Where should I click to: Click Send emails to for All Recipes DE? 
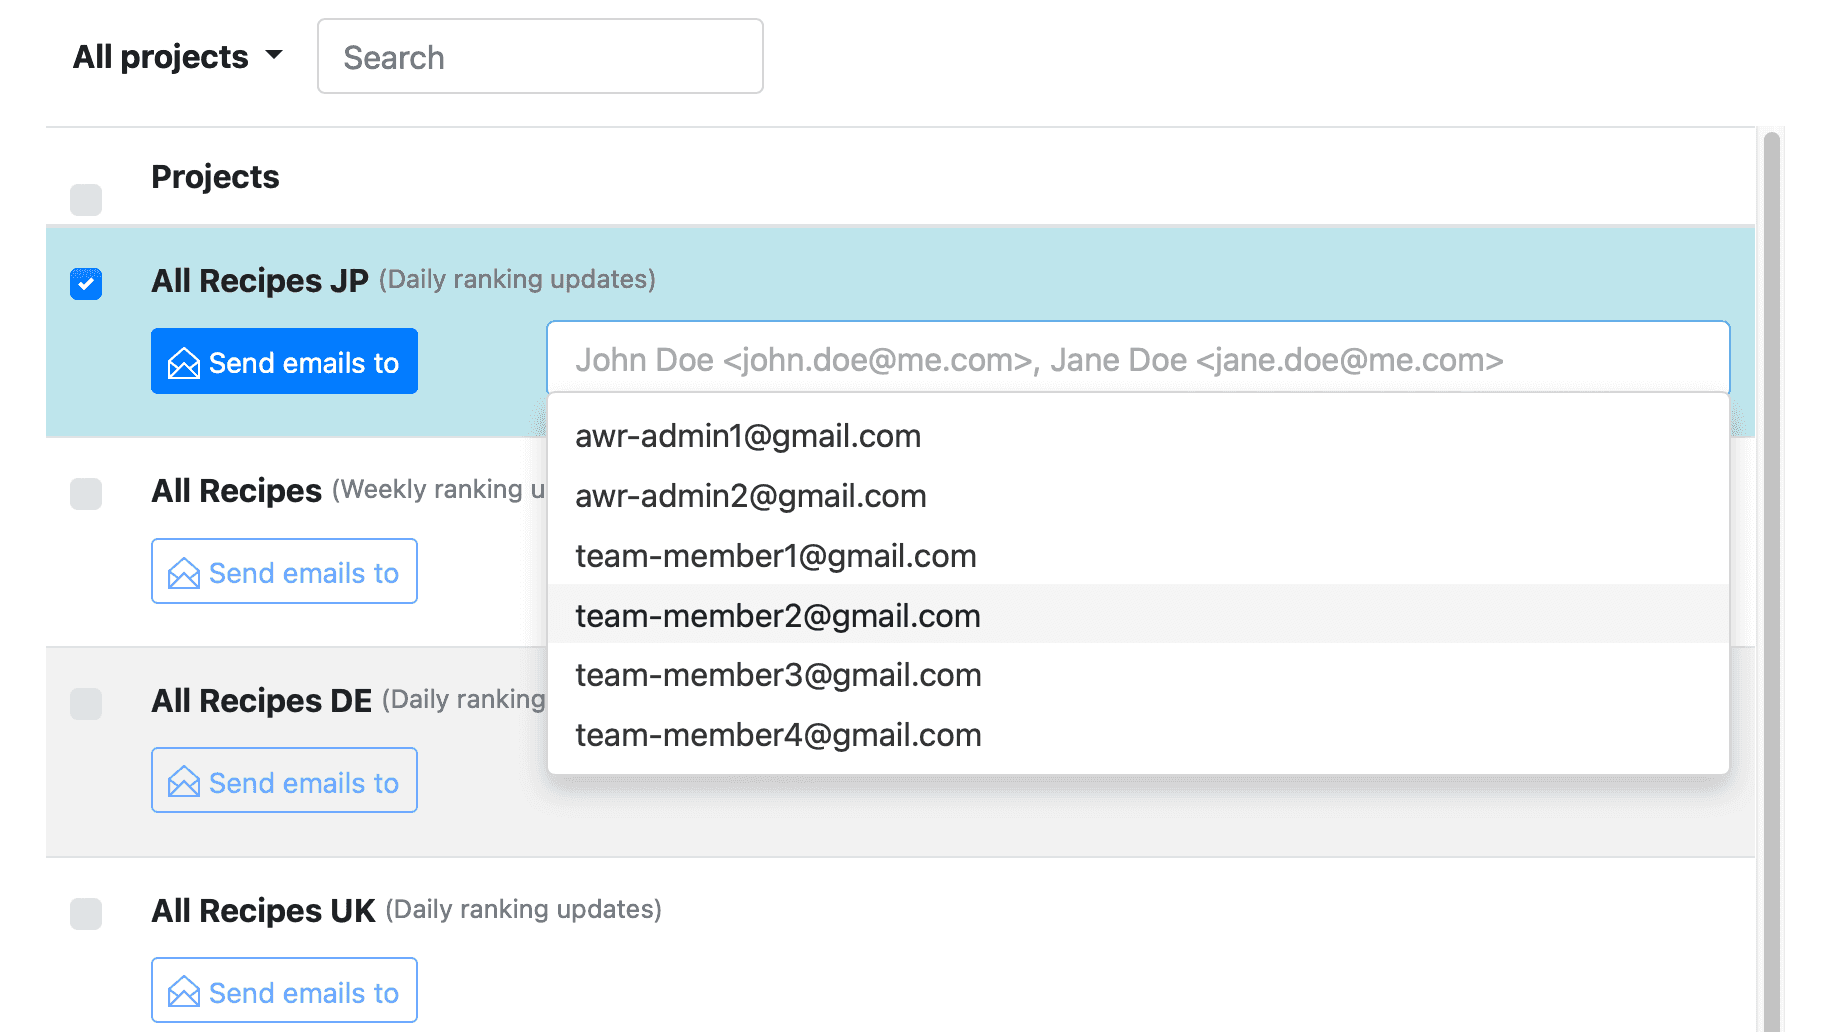click(284, 780)
